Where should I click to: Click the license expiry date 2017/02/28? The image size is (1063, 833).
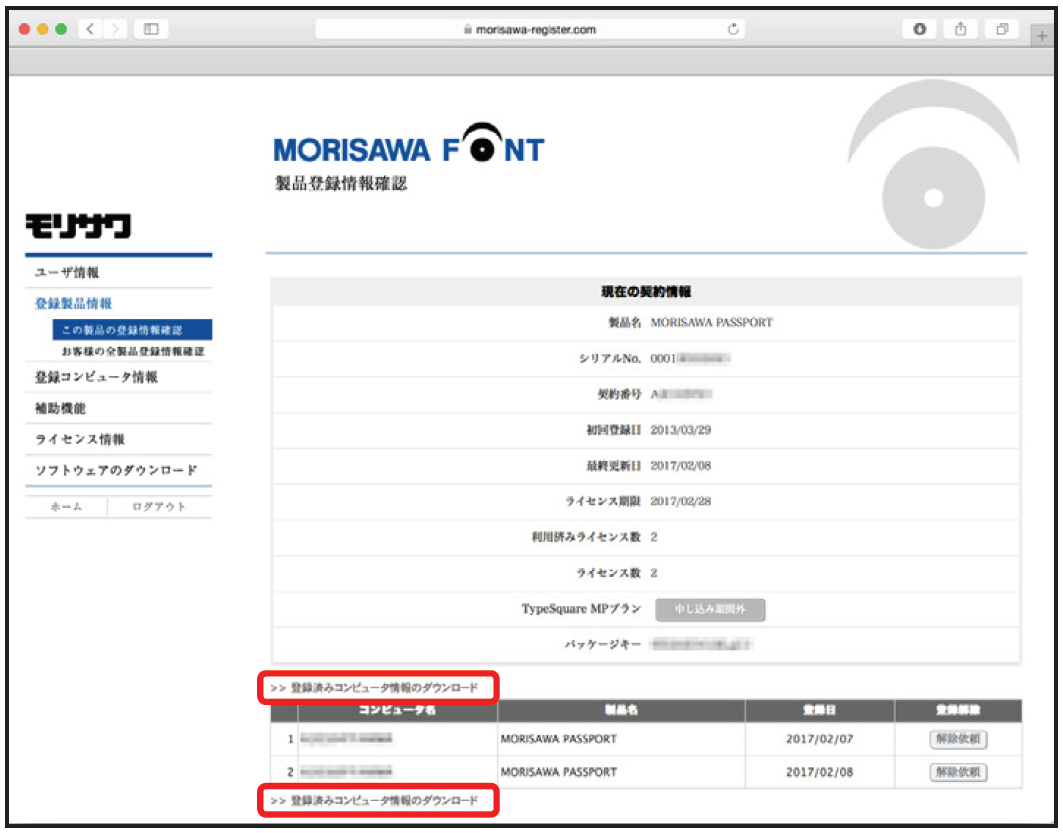point(681,502)
